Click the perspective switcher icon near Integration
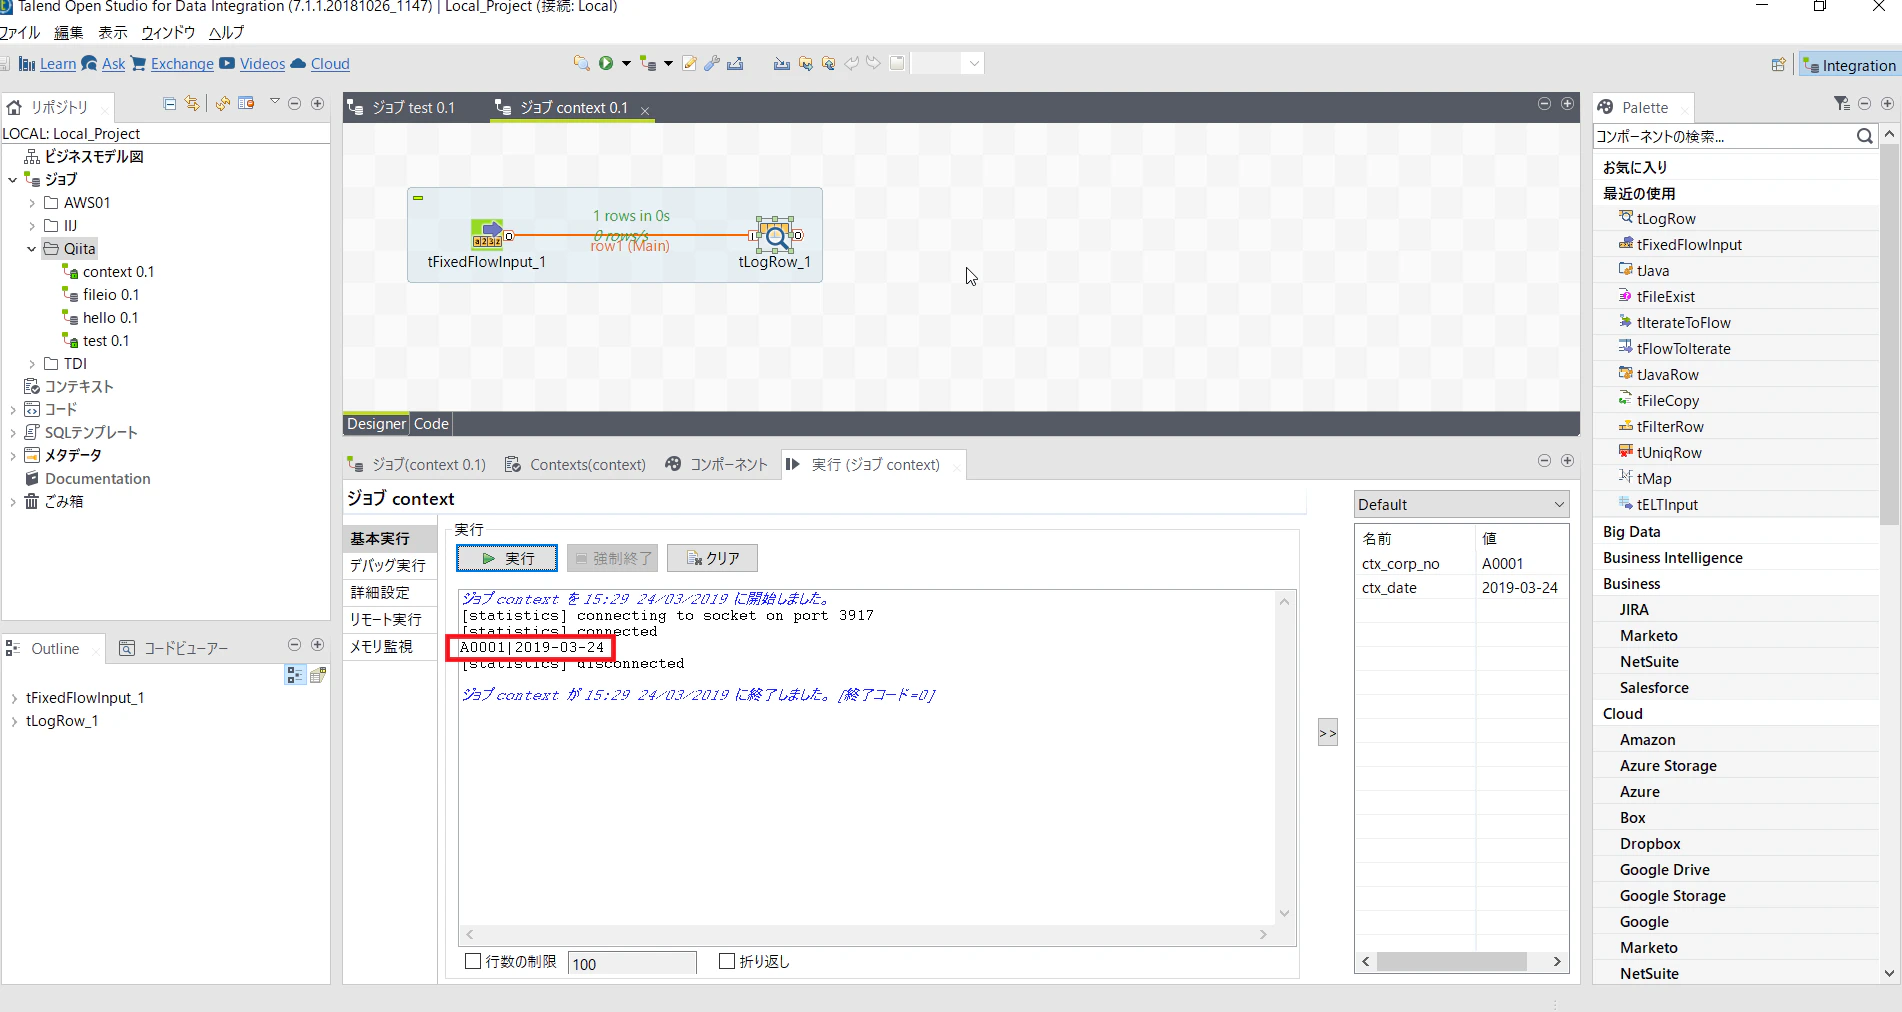1902x1012 pixels. 1778,64
